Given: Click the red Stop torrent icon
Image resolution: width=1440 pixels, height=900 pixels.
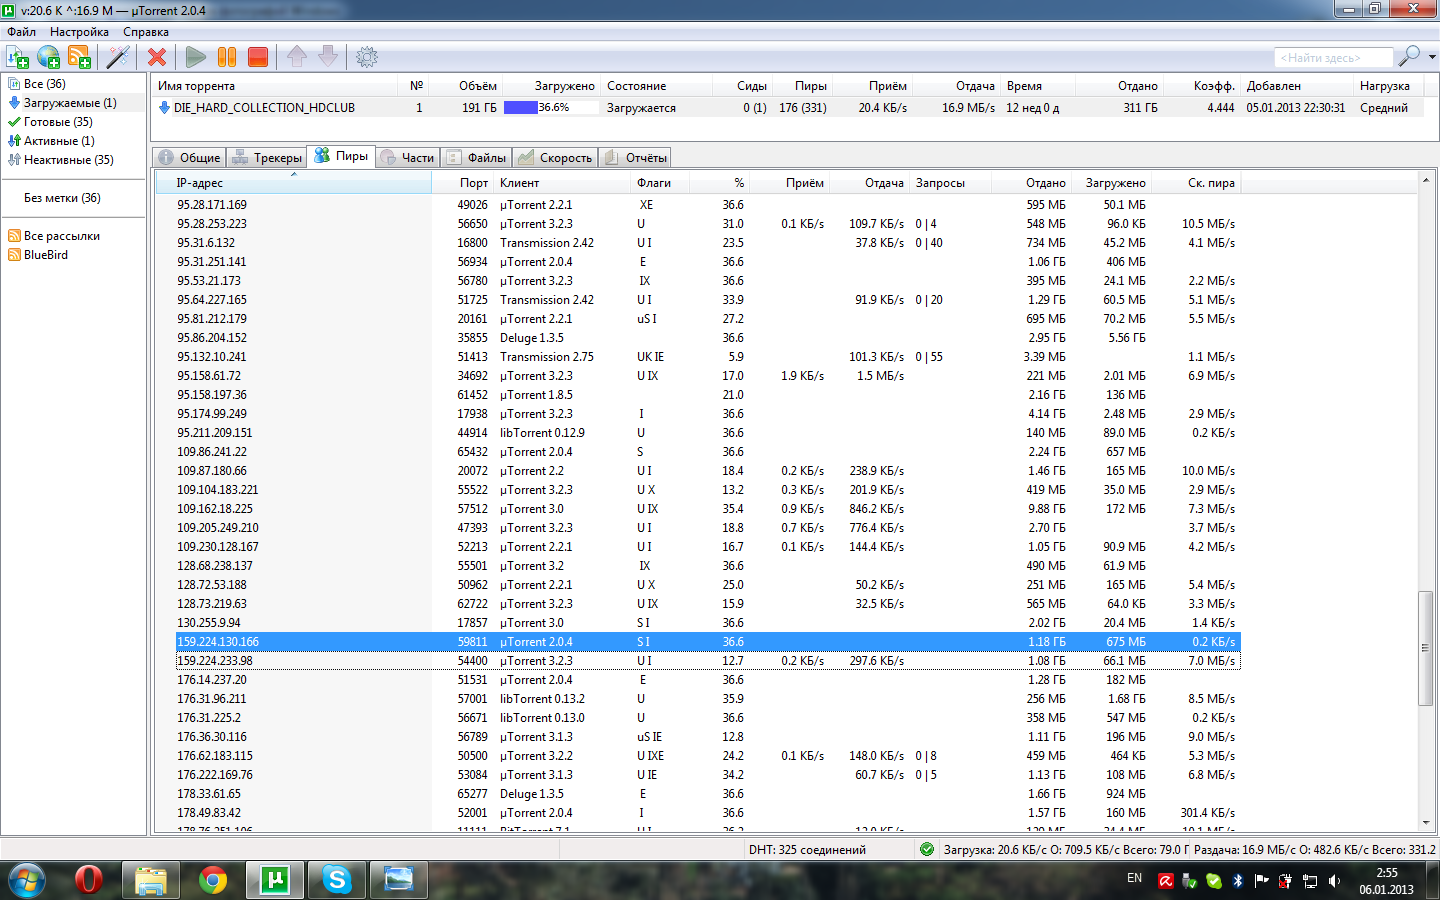Looking at the screenshot, I should [258, 57].
